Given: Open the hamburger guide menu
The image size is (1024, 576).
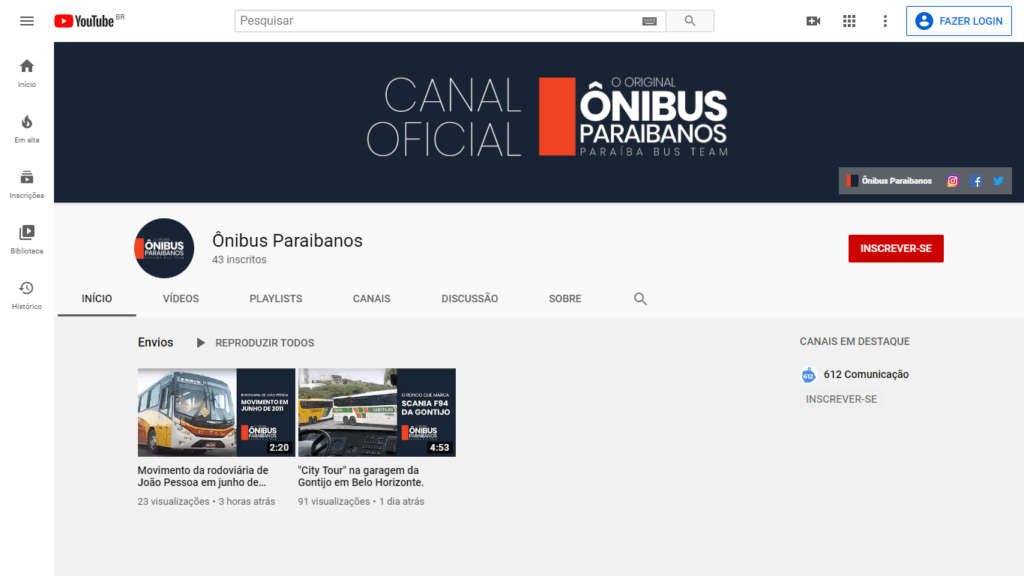Looking at the screenshot, I should (27, 21).
